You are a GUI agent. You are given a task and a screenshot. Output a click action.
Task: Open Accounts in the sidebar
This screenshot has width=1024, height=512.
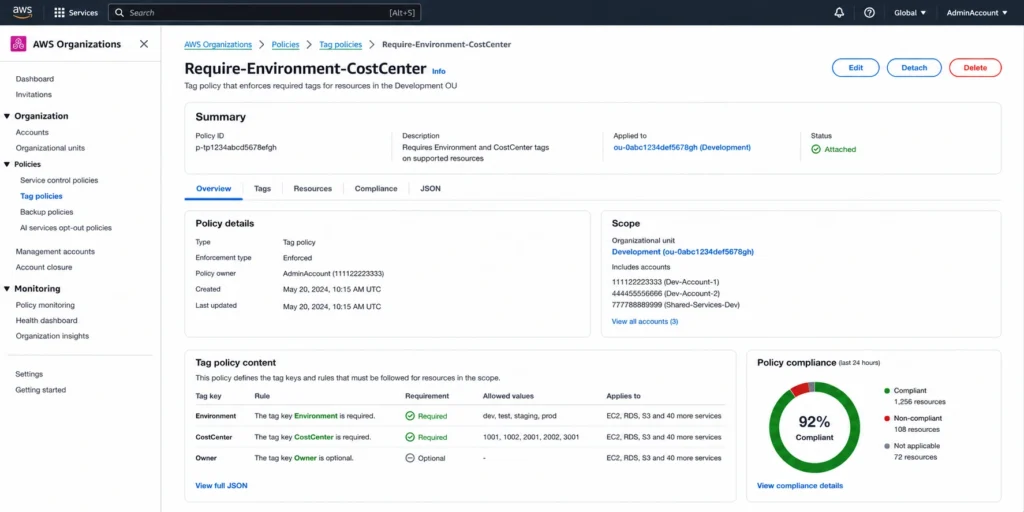point(32,133)
